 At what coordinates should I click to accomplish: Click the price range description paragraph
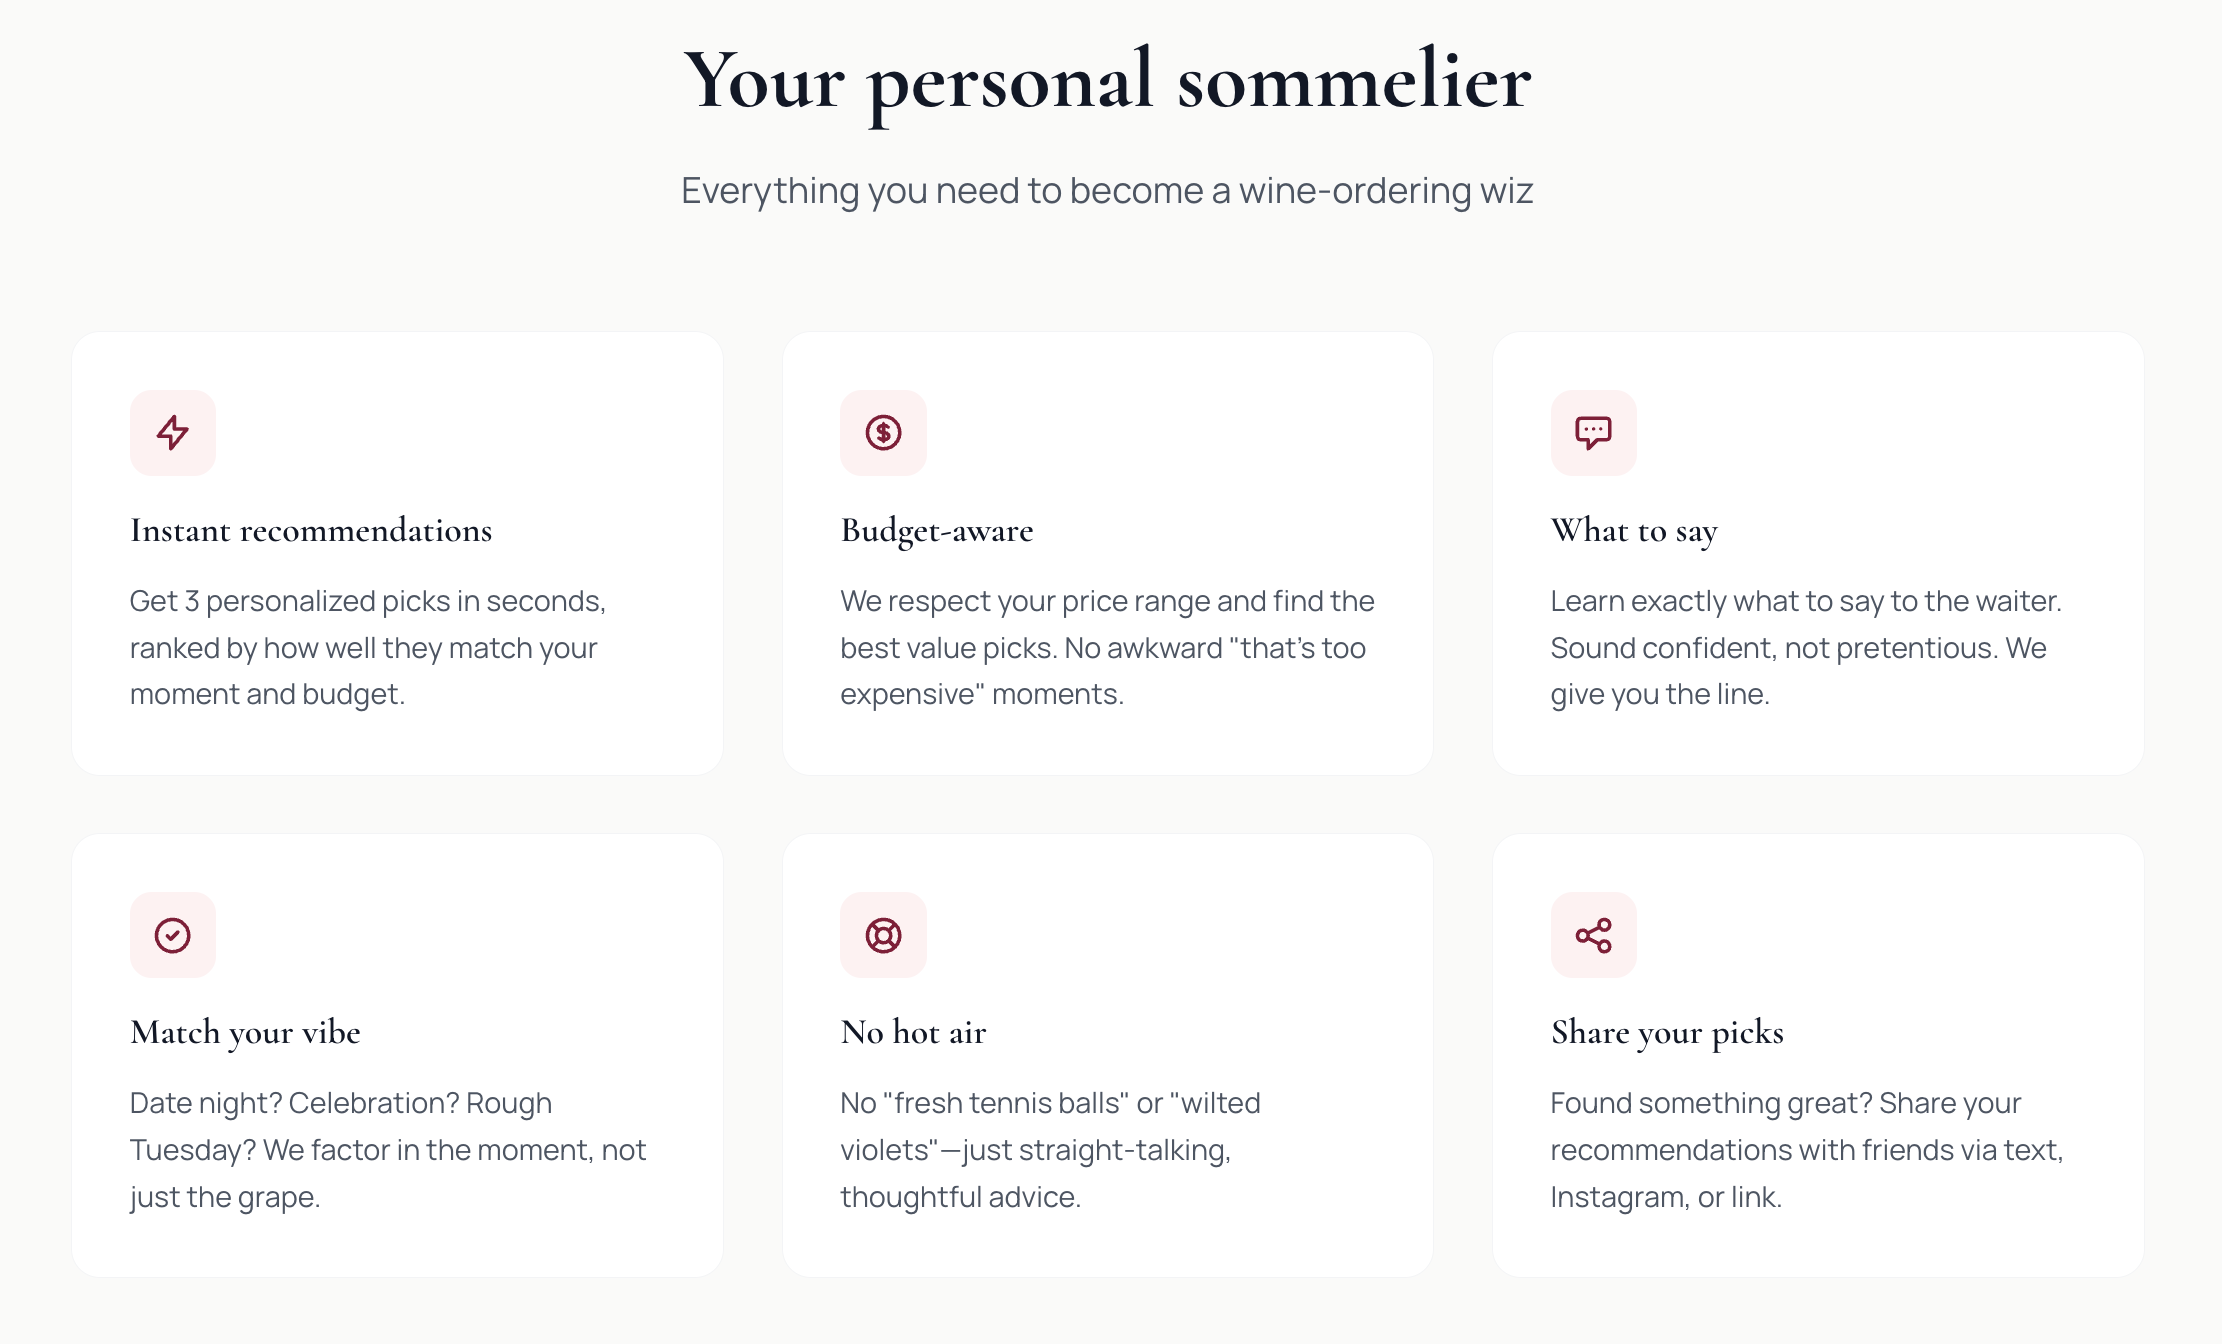pyautogui.click(x=1107, y=647)
